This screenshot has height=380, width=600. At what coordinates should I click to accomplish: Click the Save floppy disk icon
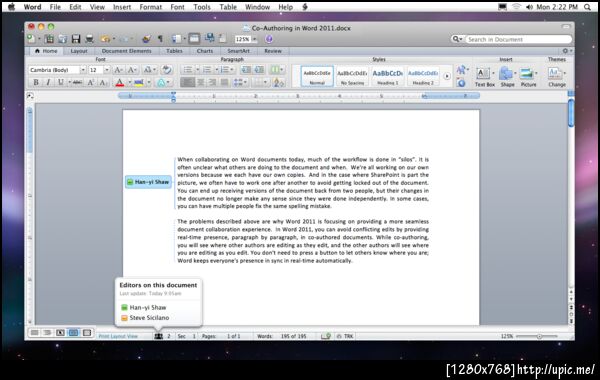tap(76, 39)
